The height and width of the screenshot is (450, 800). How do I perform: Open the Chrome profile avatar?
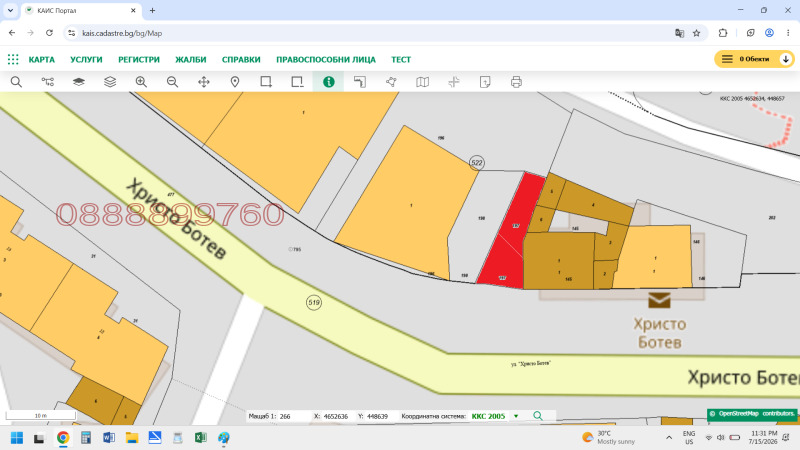point(769,33)
